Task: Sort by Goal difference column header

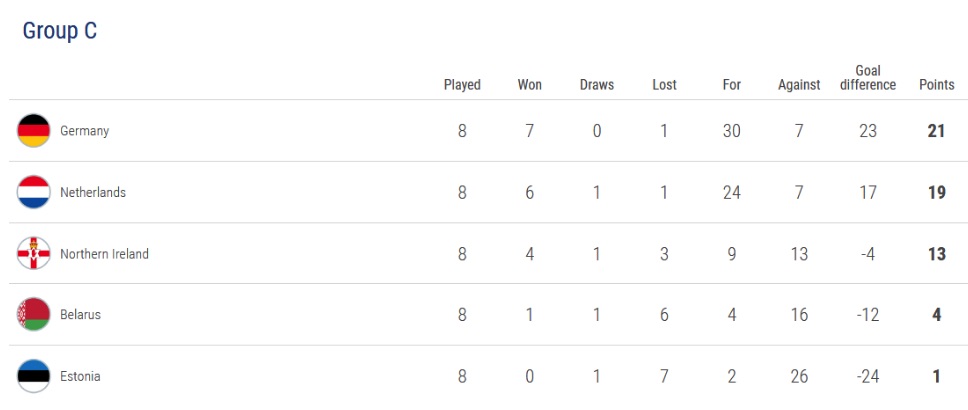Action: click(x=868, y=78)
